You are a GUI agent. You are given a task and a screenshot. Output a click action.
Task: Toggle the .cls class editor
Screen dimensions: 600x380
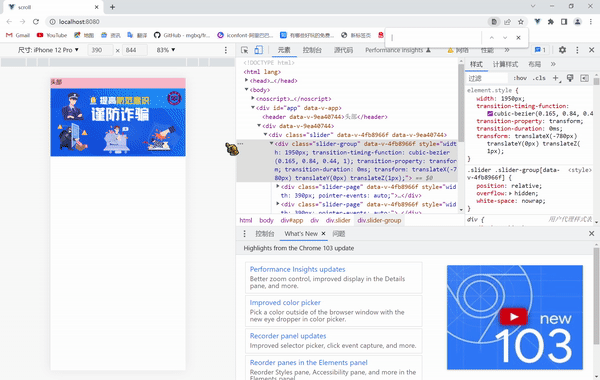tap(539, 78)
